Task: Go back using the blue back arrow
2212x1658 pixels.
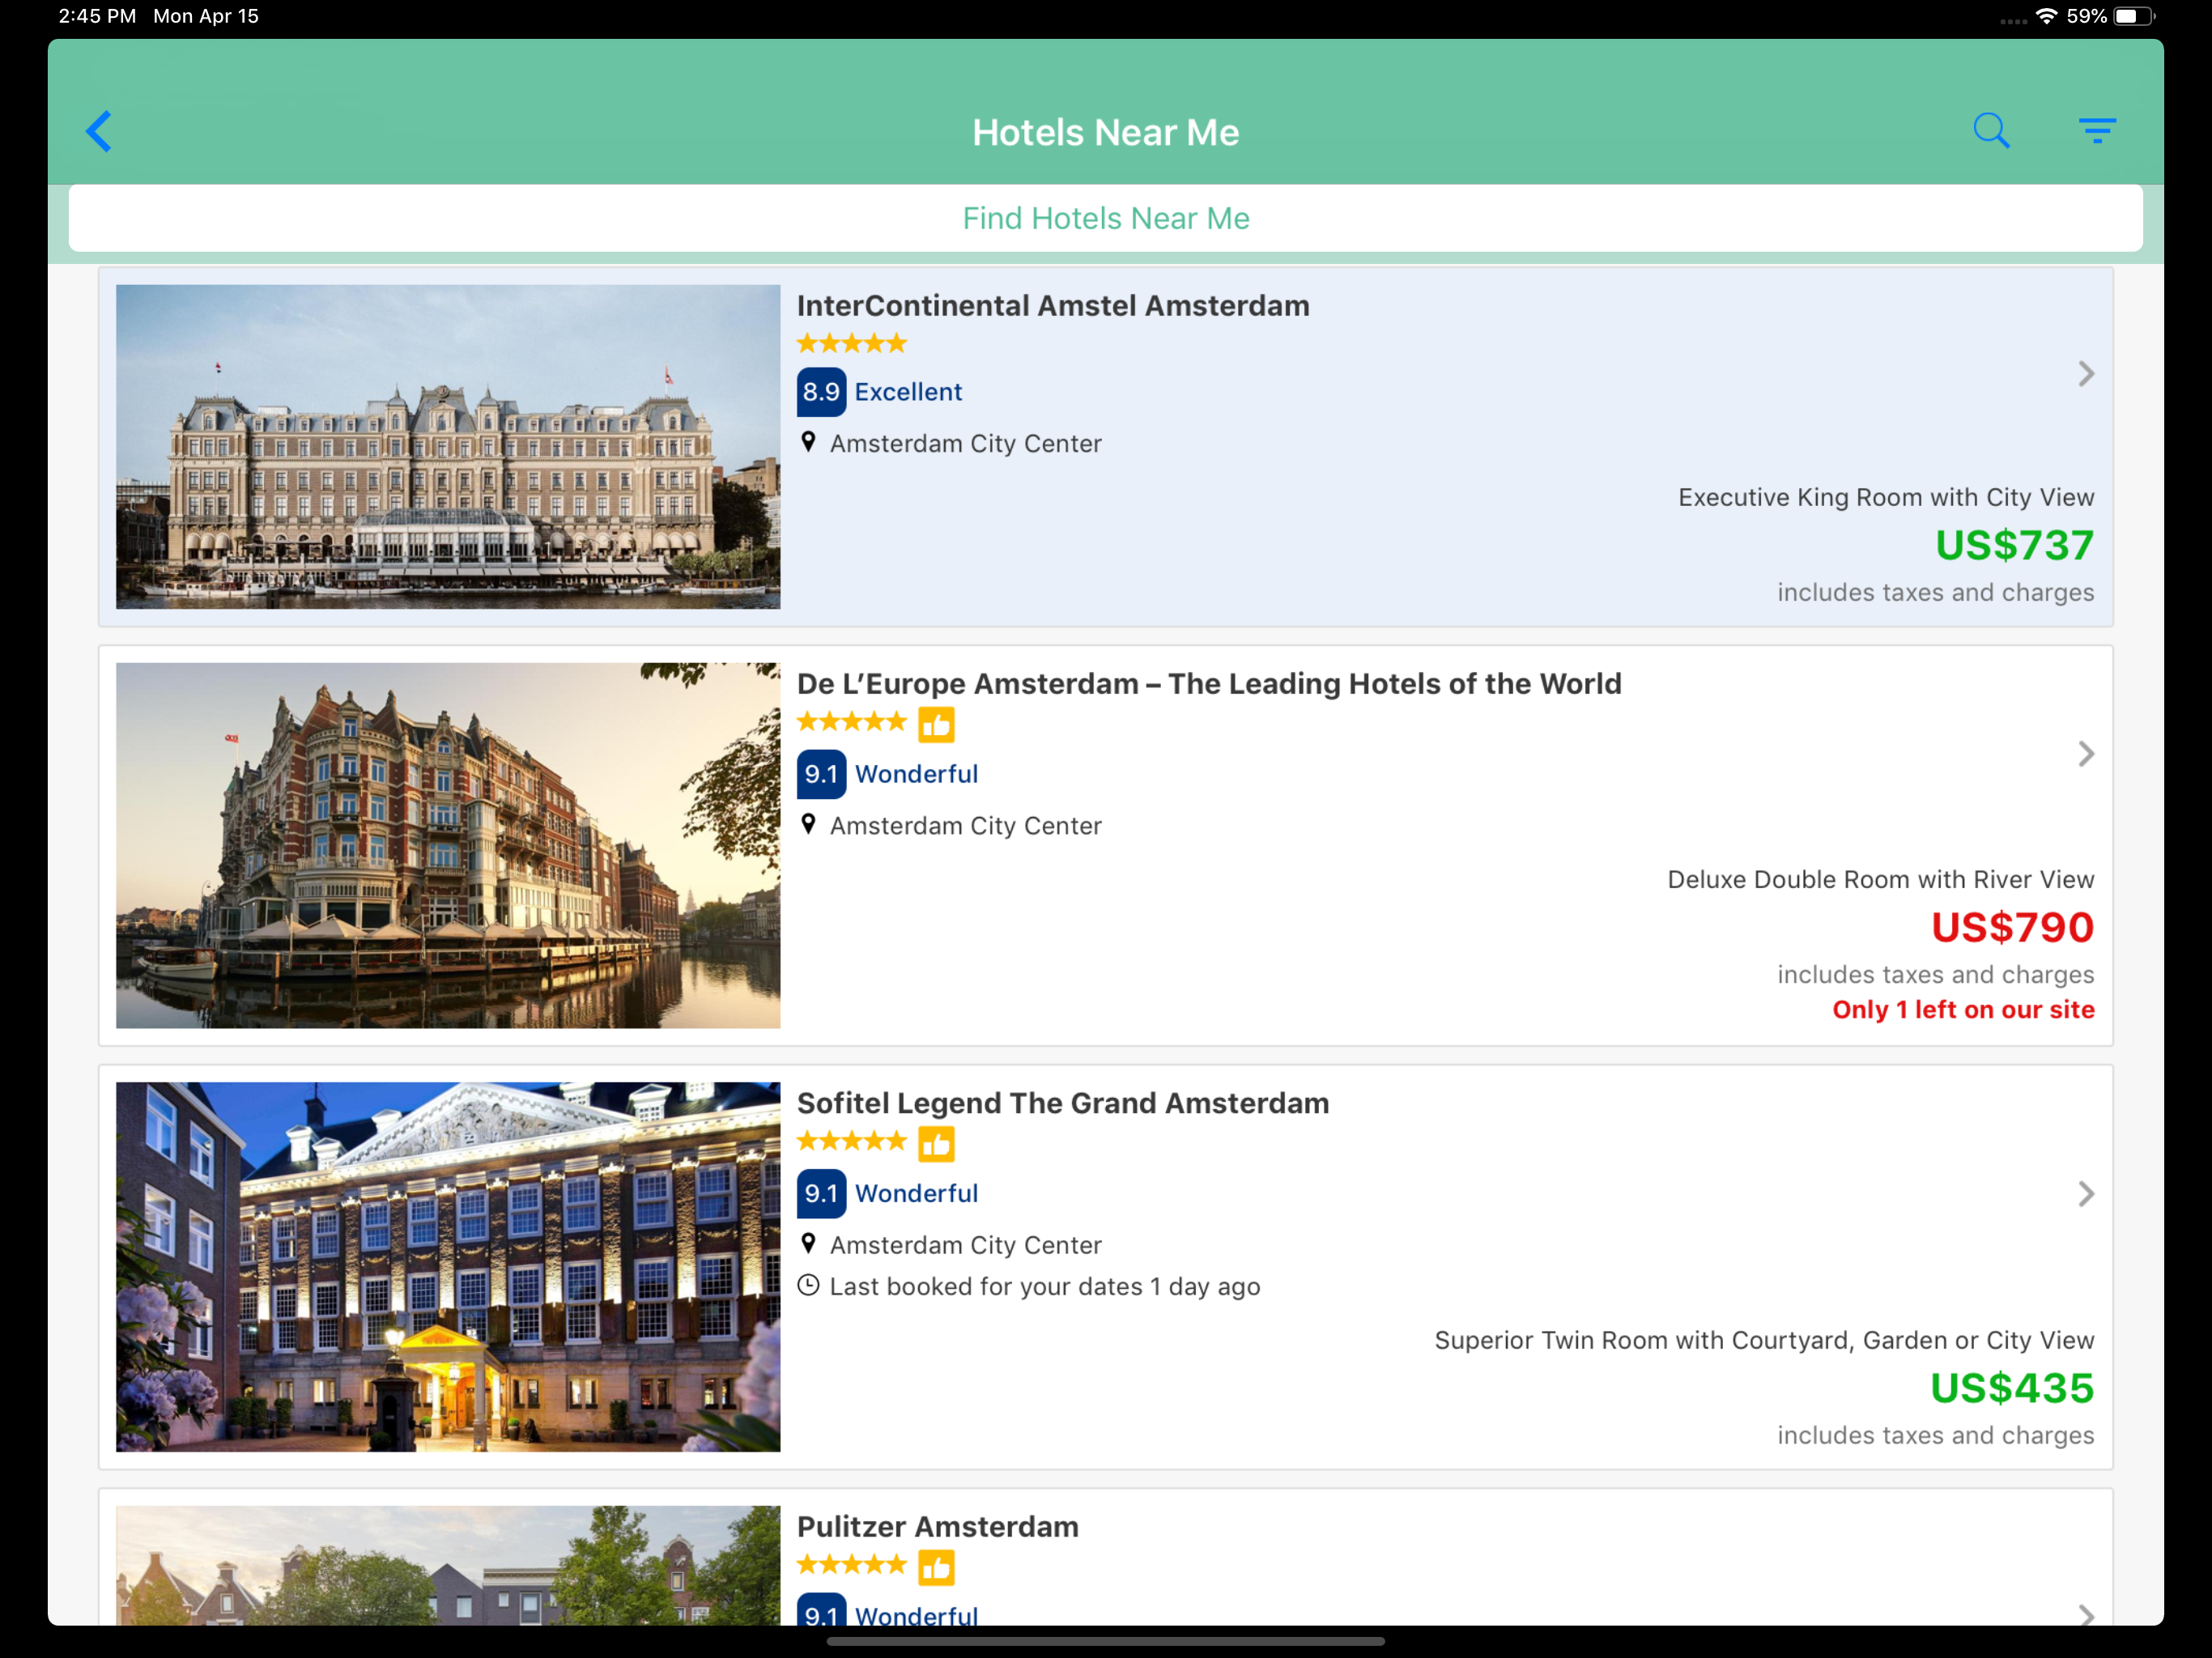Action: [x=99, y=131]
